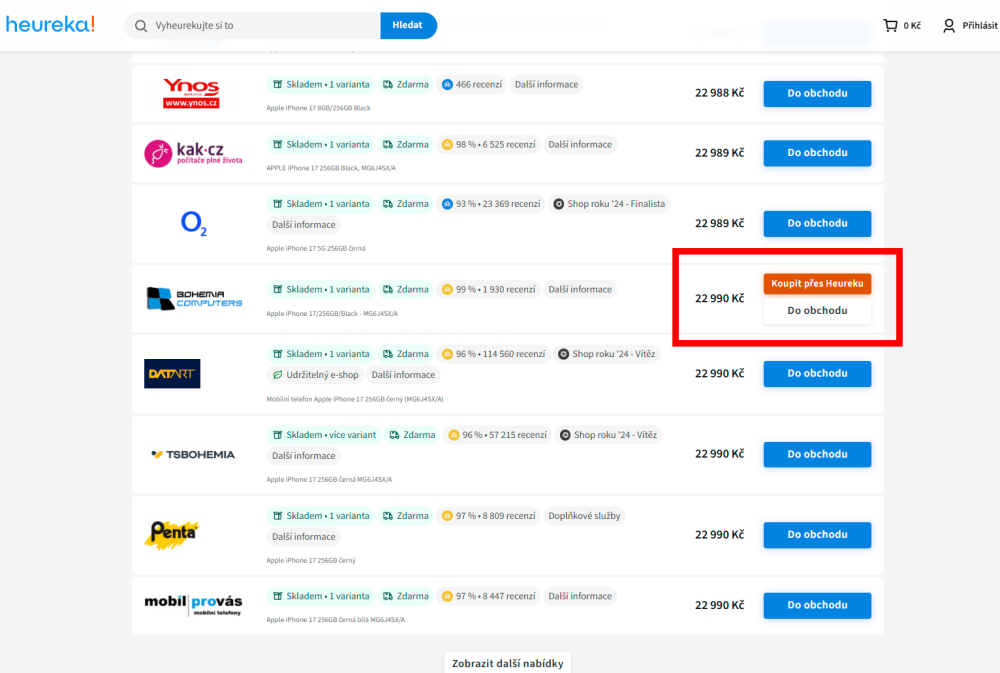The width and height of the screenshot is (1000, 673).
Task: Click the O2 shop logo
Action: click(x=193, y=223)
